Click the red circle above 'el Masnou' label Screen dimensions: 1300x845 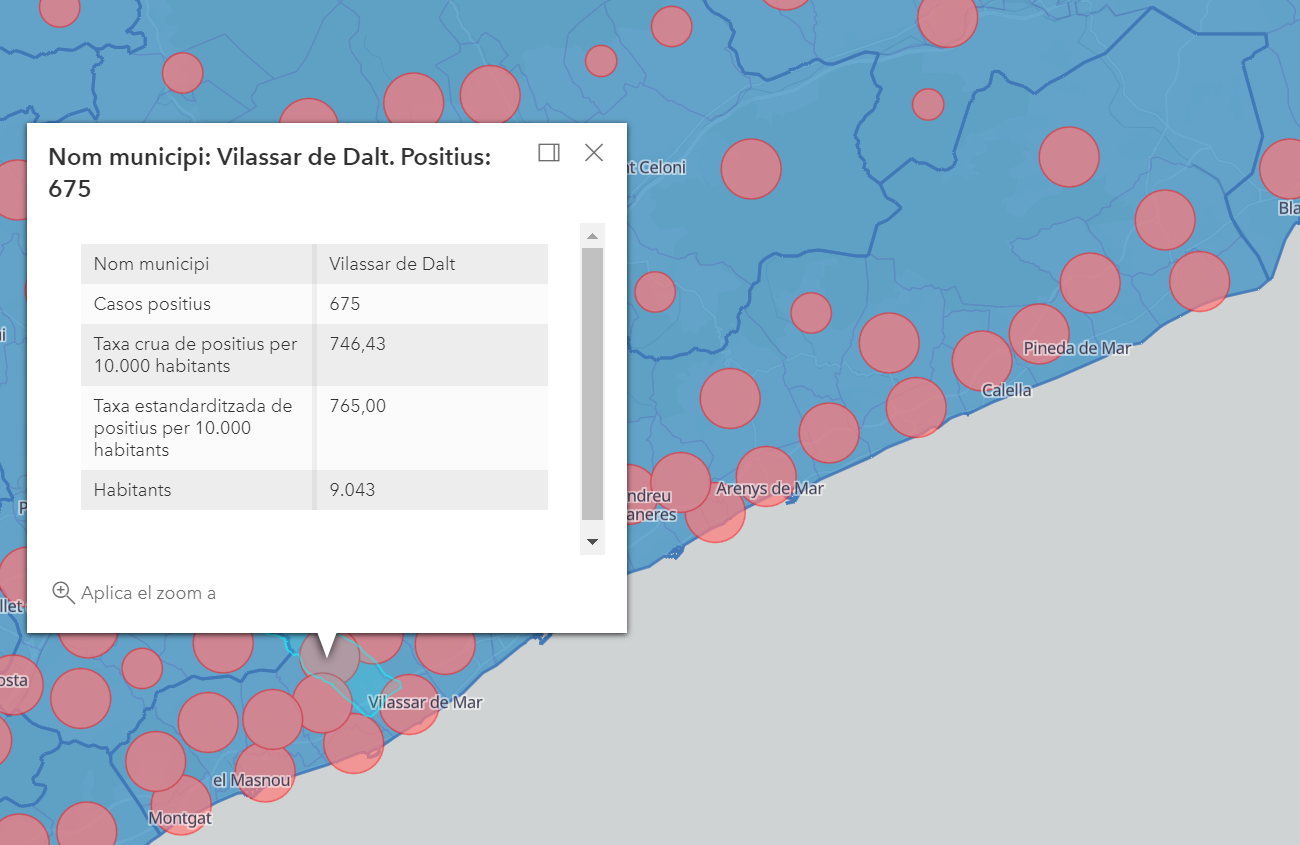pyautogui.click(x=272, y=719)
